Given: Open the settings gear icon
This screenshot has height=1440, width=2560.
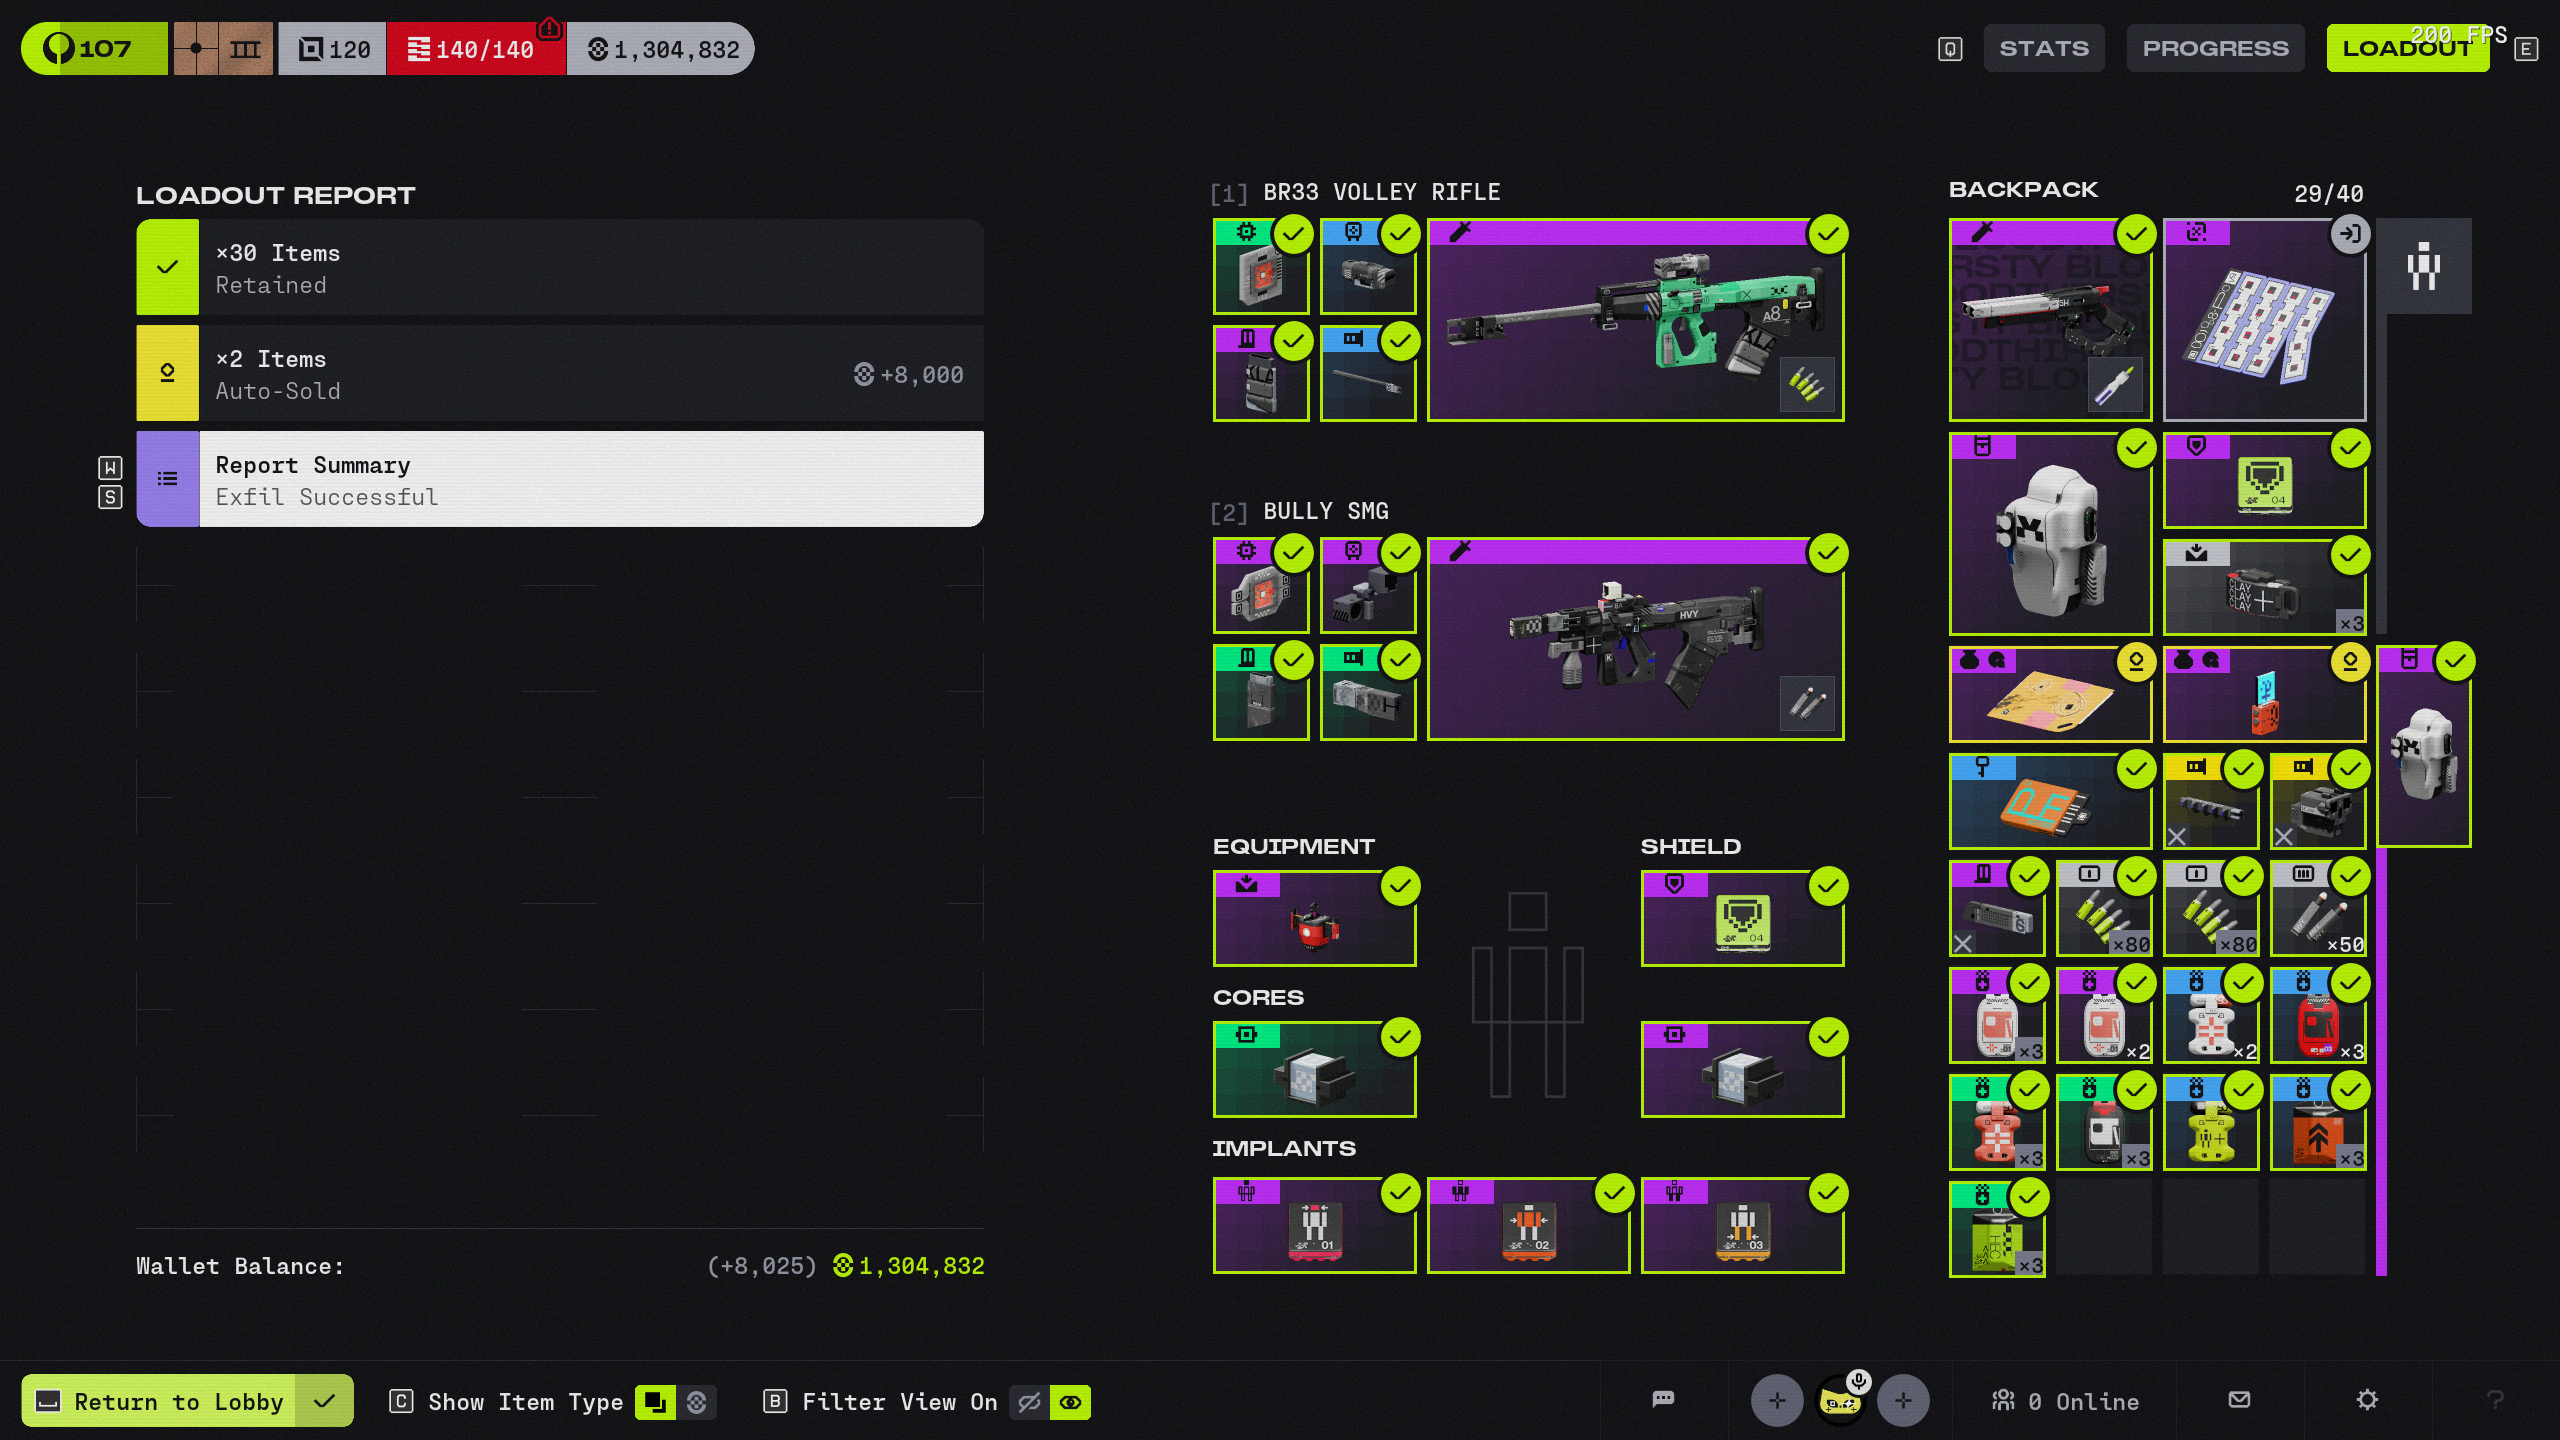Looking at the screenshot, I should 2366,1400.
